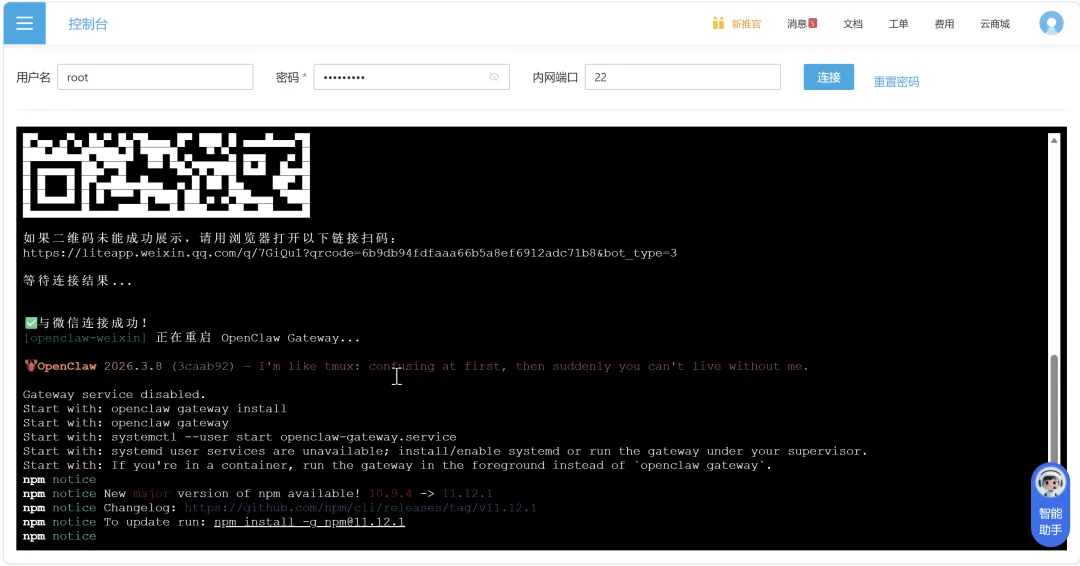Image resolution: width=1080 pixels, height=566 pixels.
Task: Click the 'systemctl --user start openclaw-gateway.service' line
Action: point(240,437)
